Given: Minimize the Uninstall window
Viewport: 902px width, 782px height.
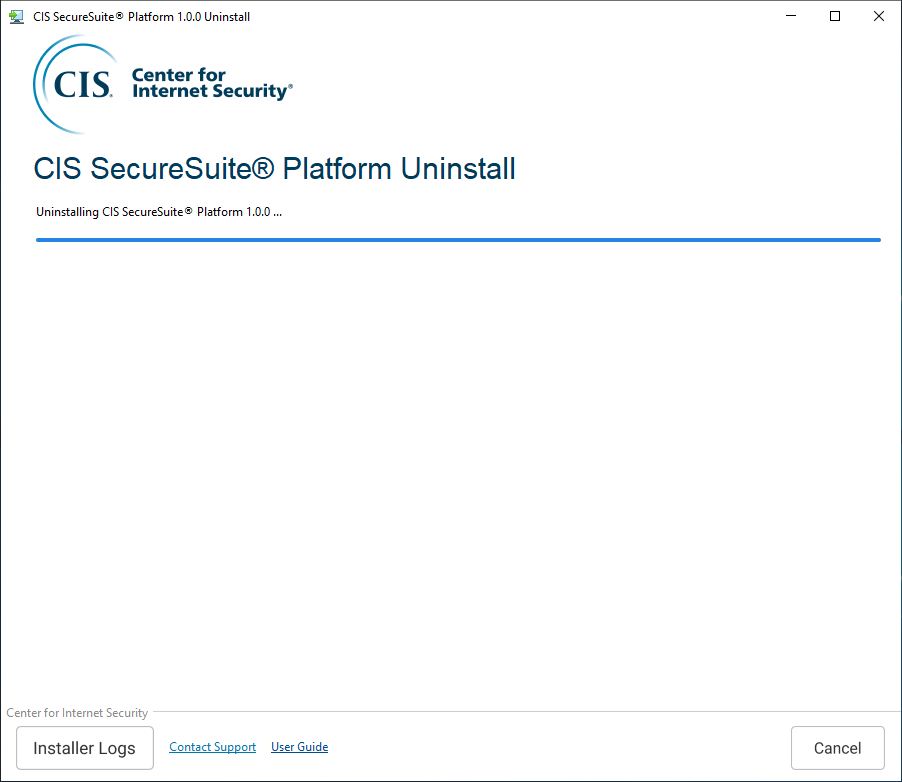Looking at the screenshot, I should pos(791,16).
